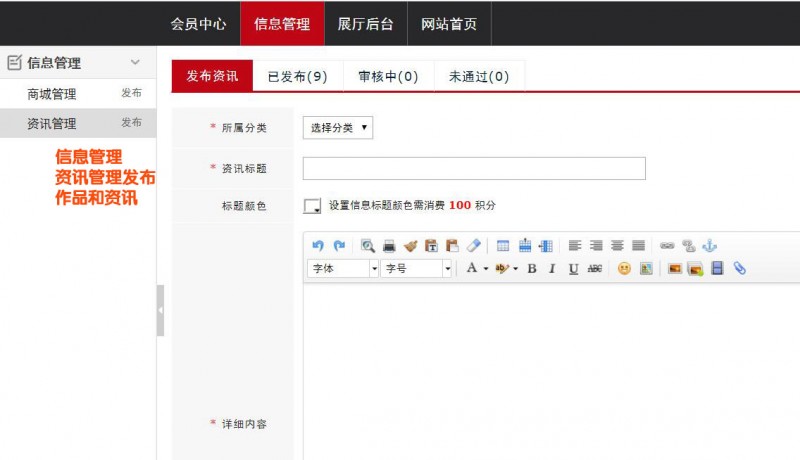Open the 标题颜色 color picker swatch

tap(312, 206)
